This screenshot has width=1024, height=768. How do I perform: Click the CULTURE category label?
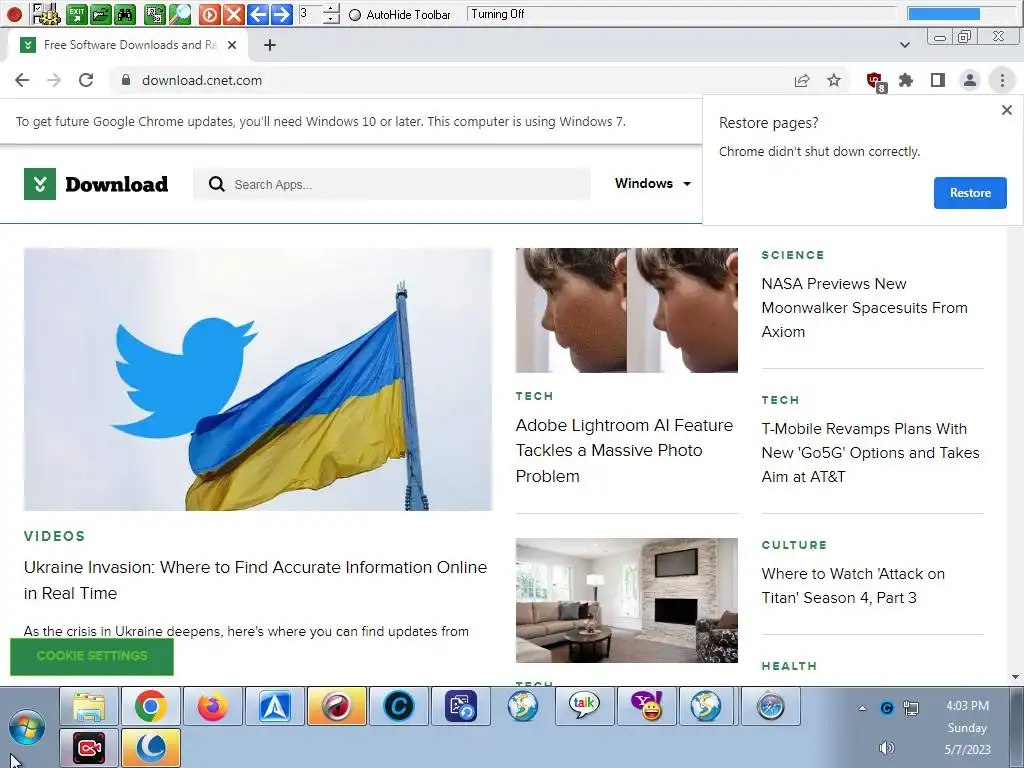coord(794,545)
